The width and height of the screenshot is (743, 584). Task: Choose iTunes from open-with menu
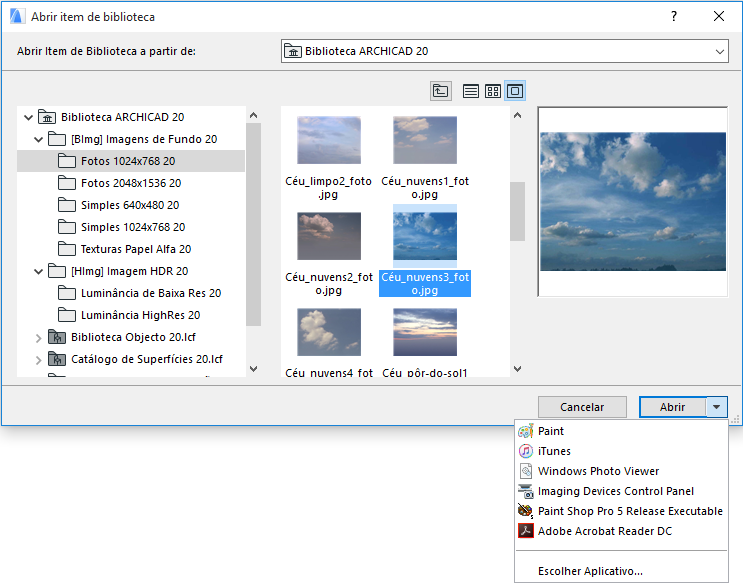coord(622,451)
